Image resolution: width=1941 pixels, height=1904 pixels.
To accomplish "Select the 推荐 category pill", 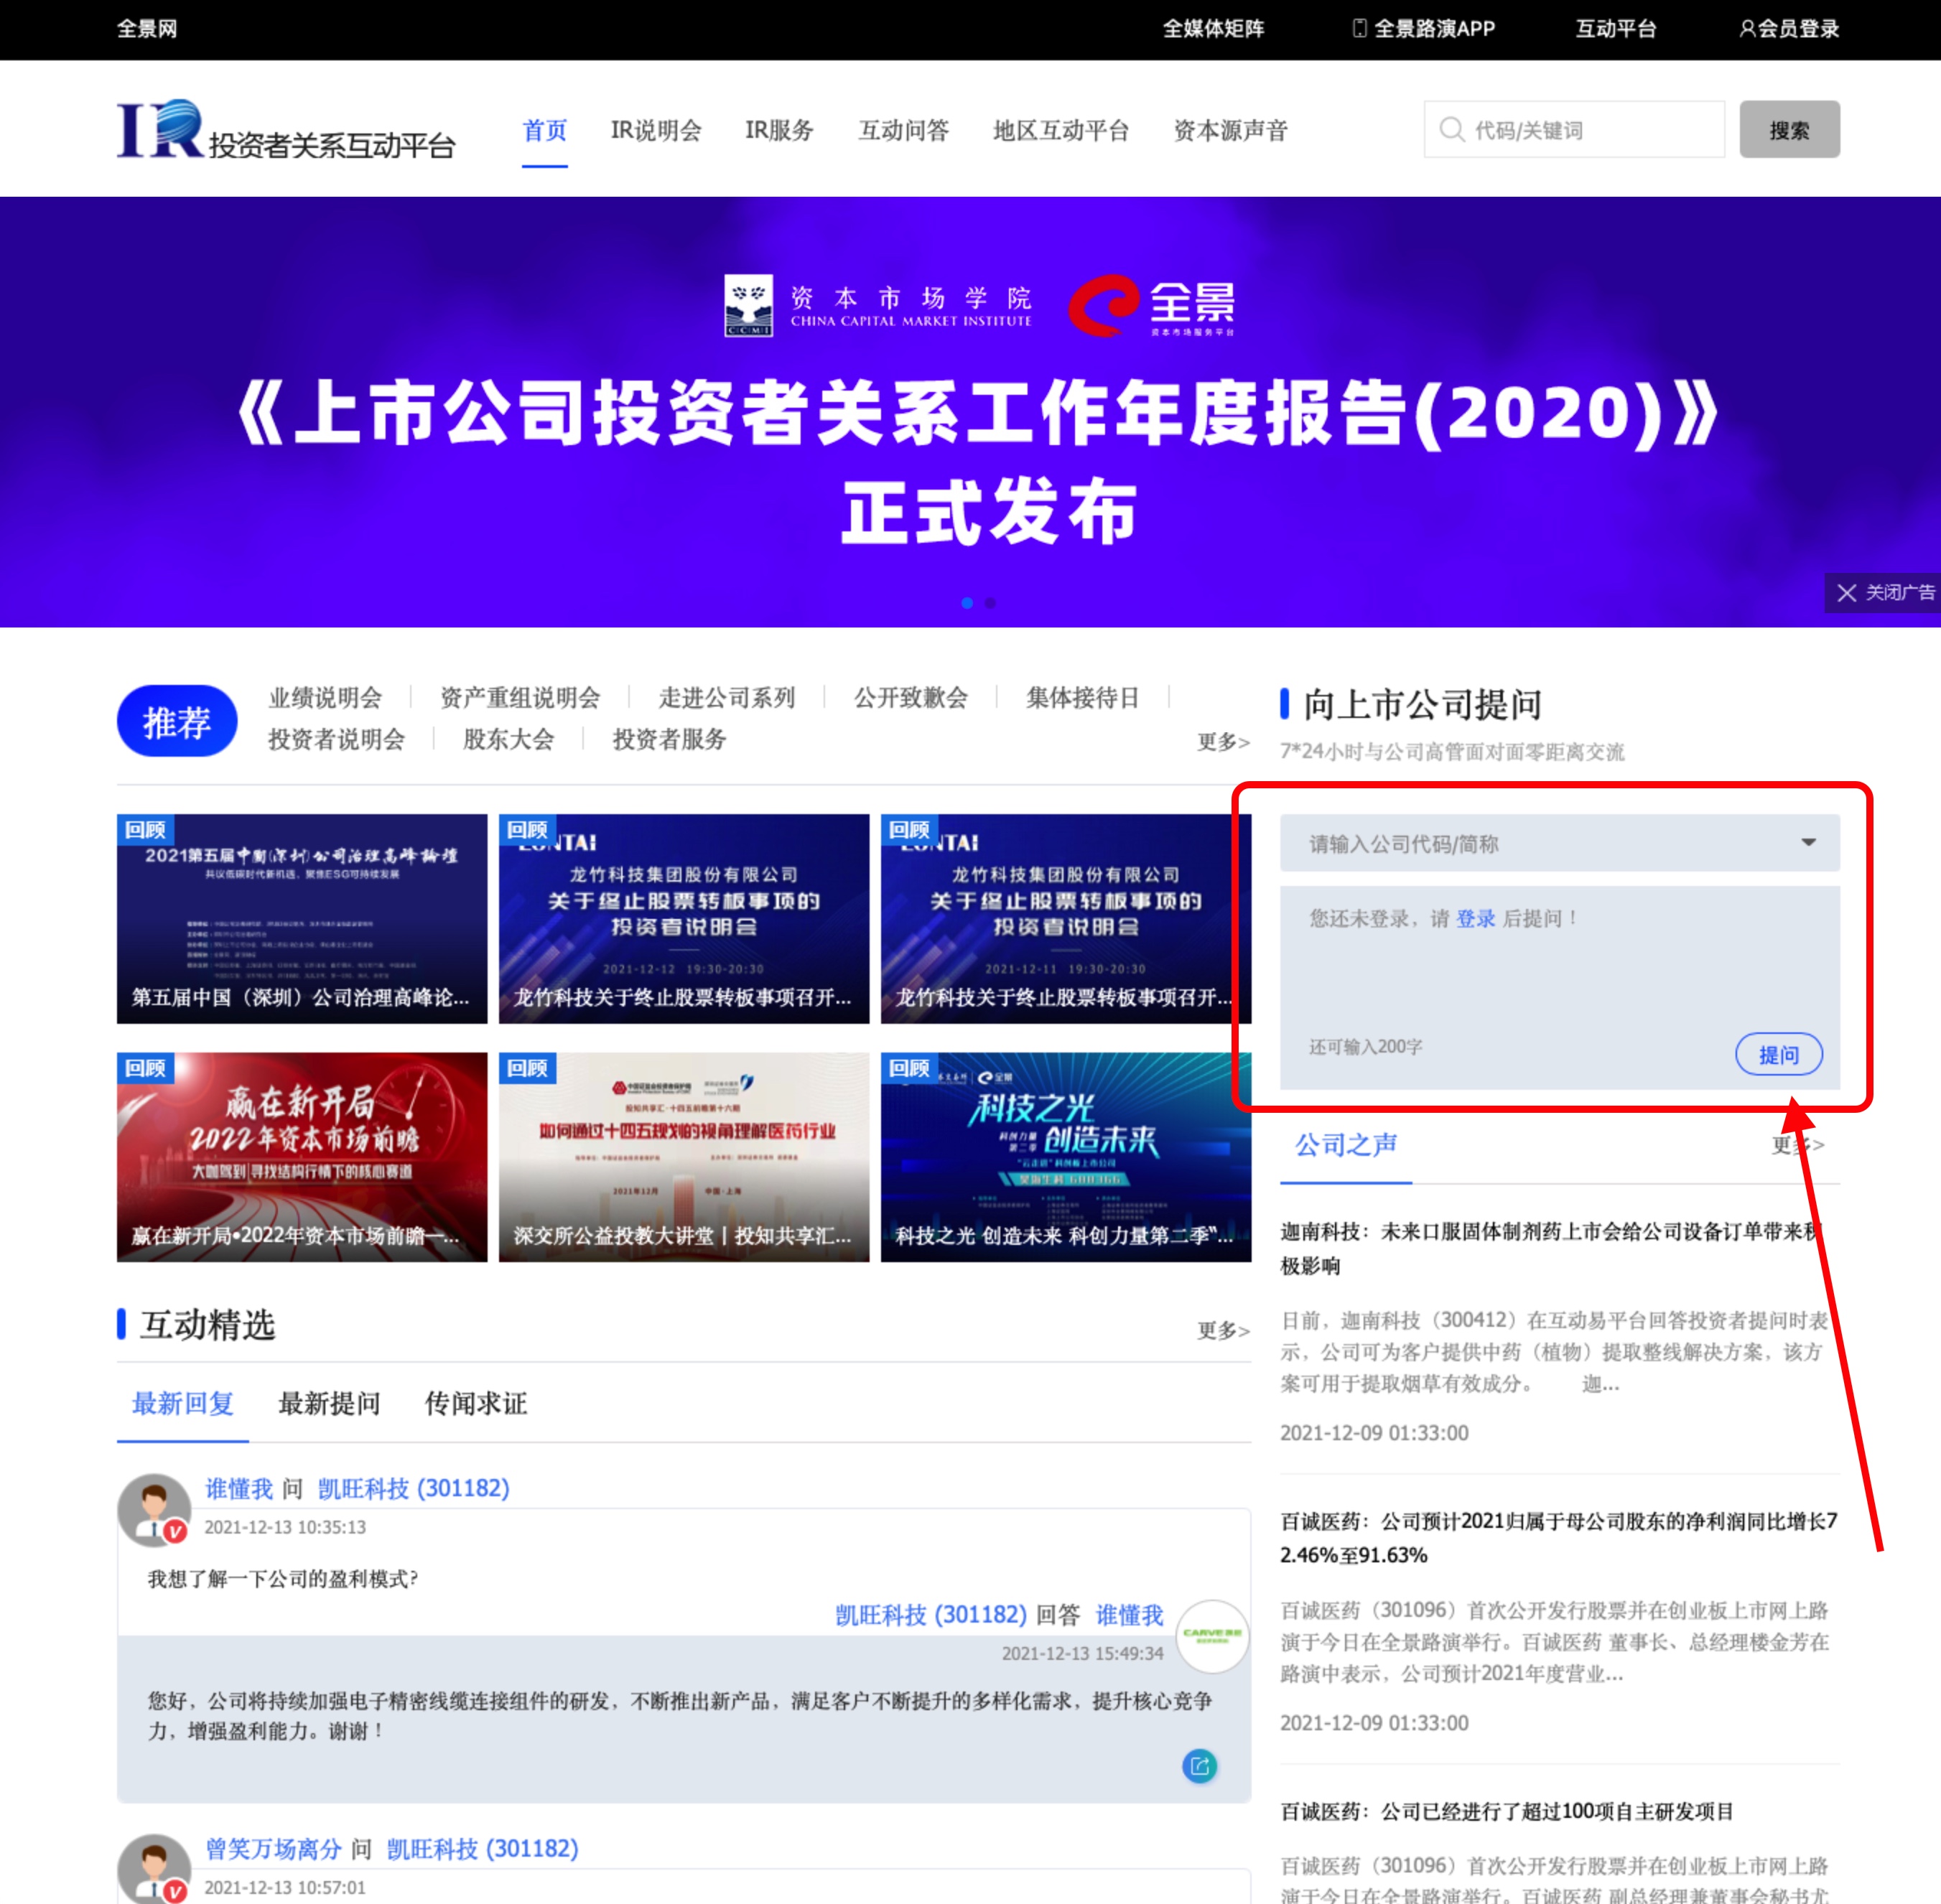I will [x=177, y=721].
